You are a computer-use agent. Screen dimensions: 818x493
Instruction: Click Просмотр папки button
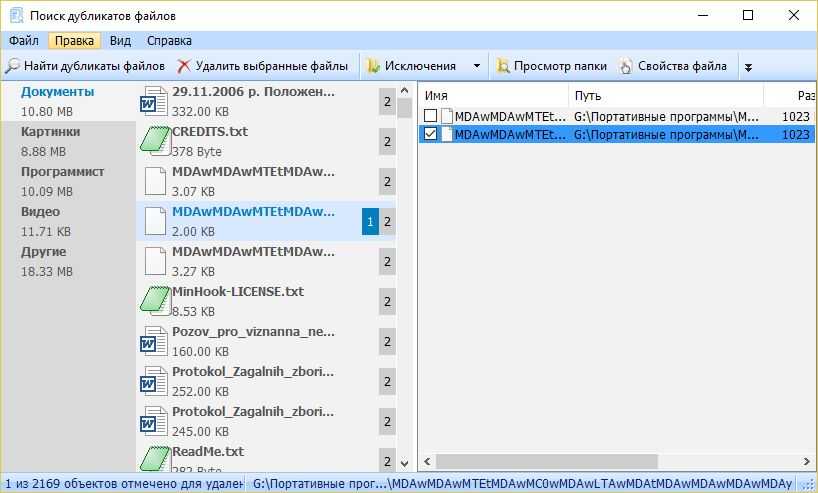(x=552, y=66)
